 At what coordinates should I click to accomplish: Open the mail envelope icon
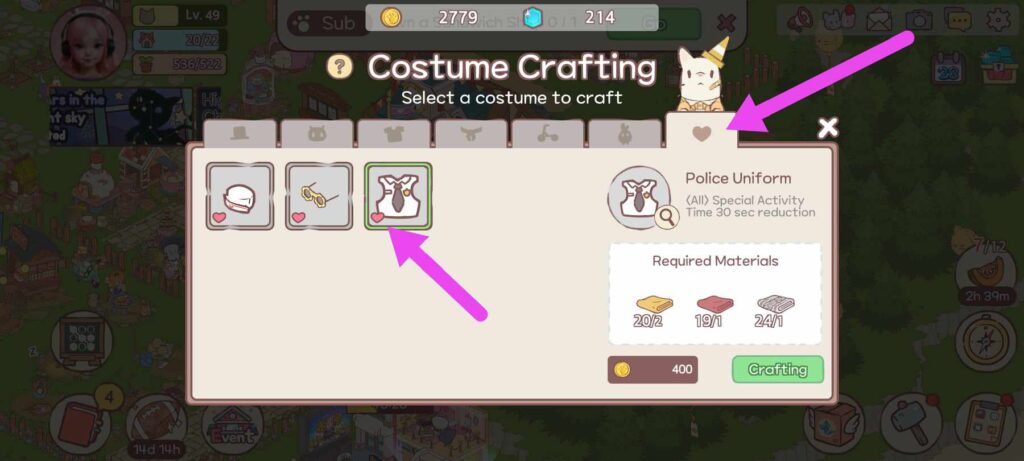879,20
